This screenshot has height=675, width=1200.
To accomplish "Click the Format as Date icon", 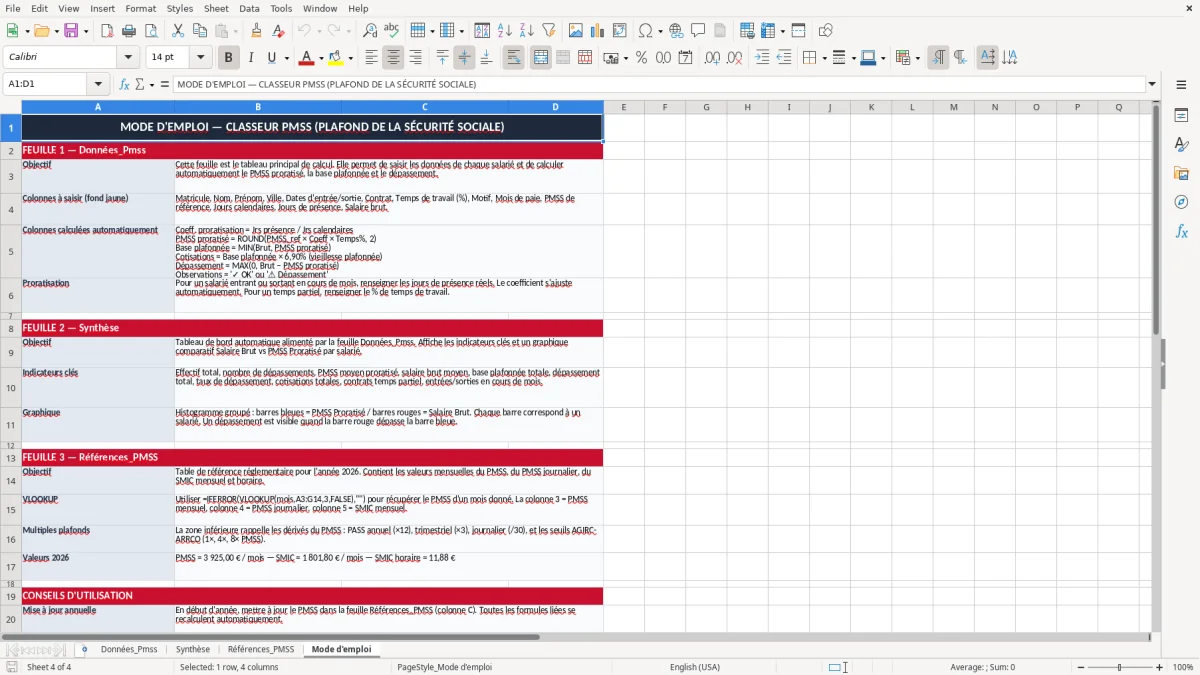I will pos(685,58).
